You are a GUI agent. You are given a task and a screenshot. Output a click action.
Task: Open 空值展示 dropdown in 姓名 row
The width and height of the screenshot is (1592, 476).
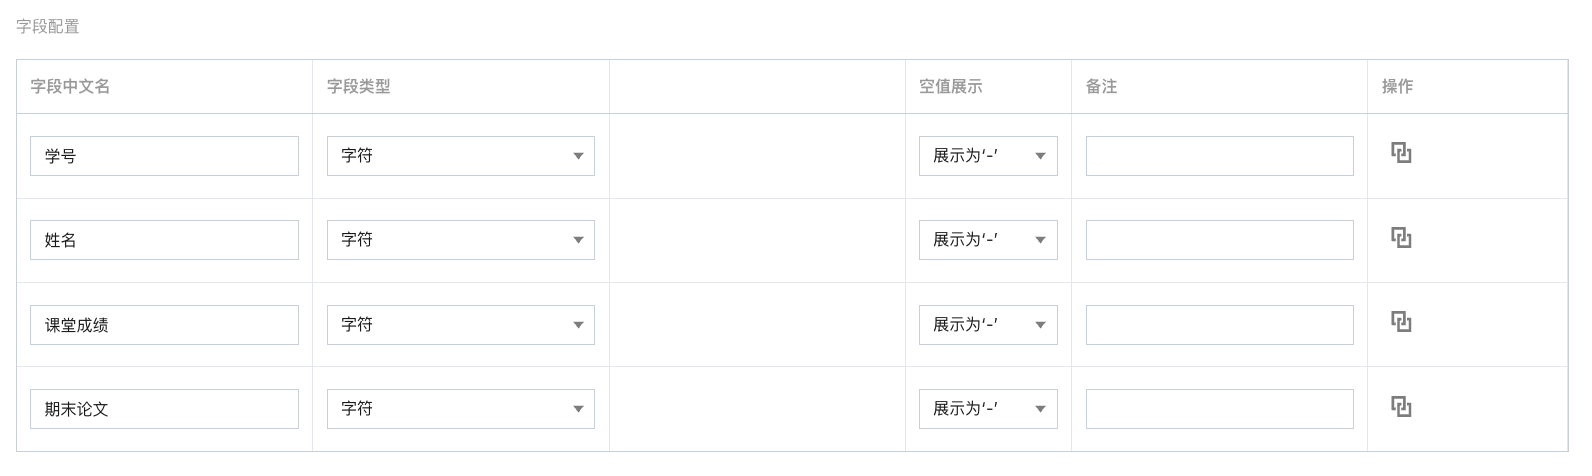click(x=988, y=240)
